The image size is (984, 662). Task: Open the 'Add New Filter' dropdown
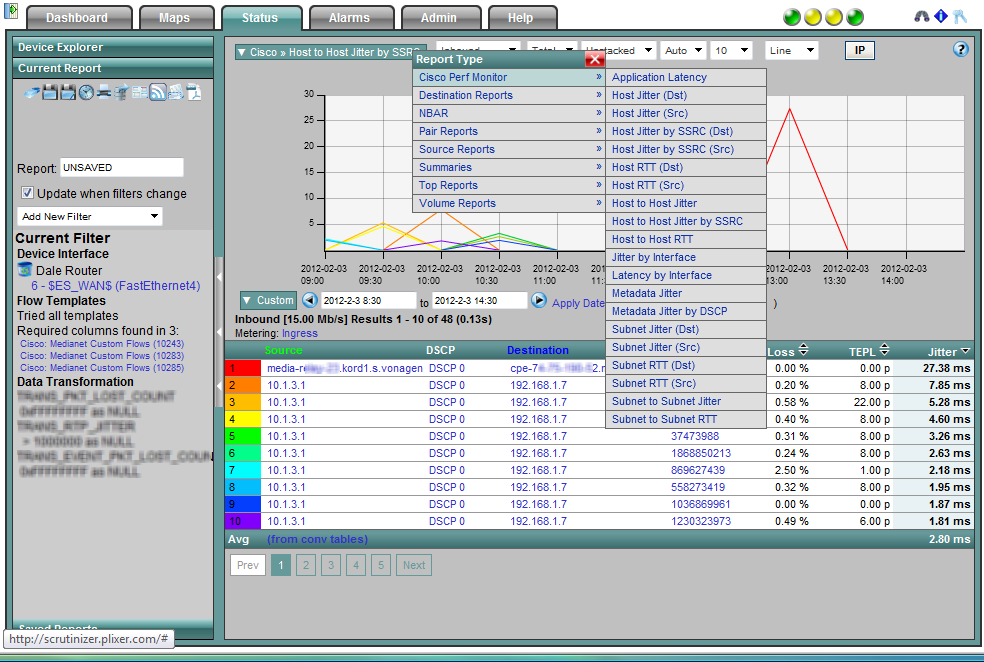(90, 216)
